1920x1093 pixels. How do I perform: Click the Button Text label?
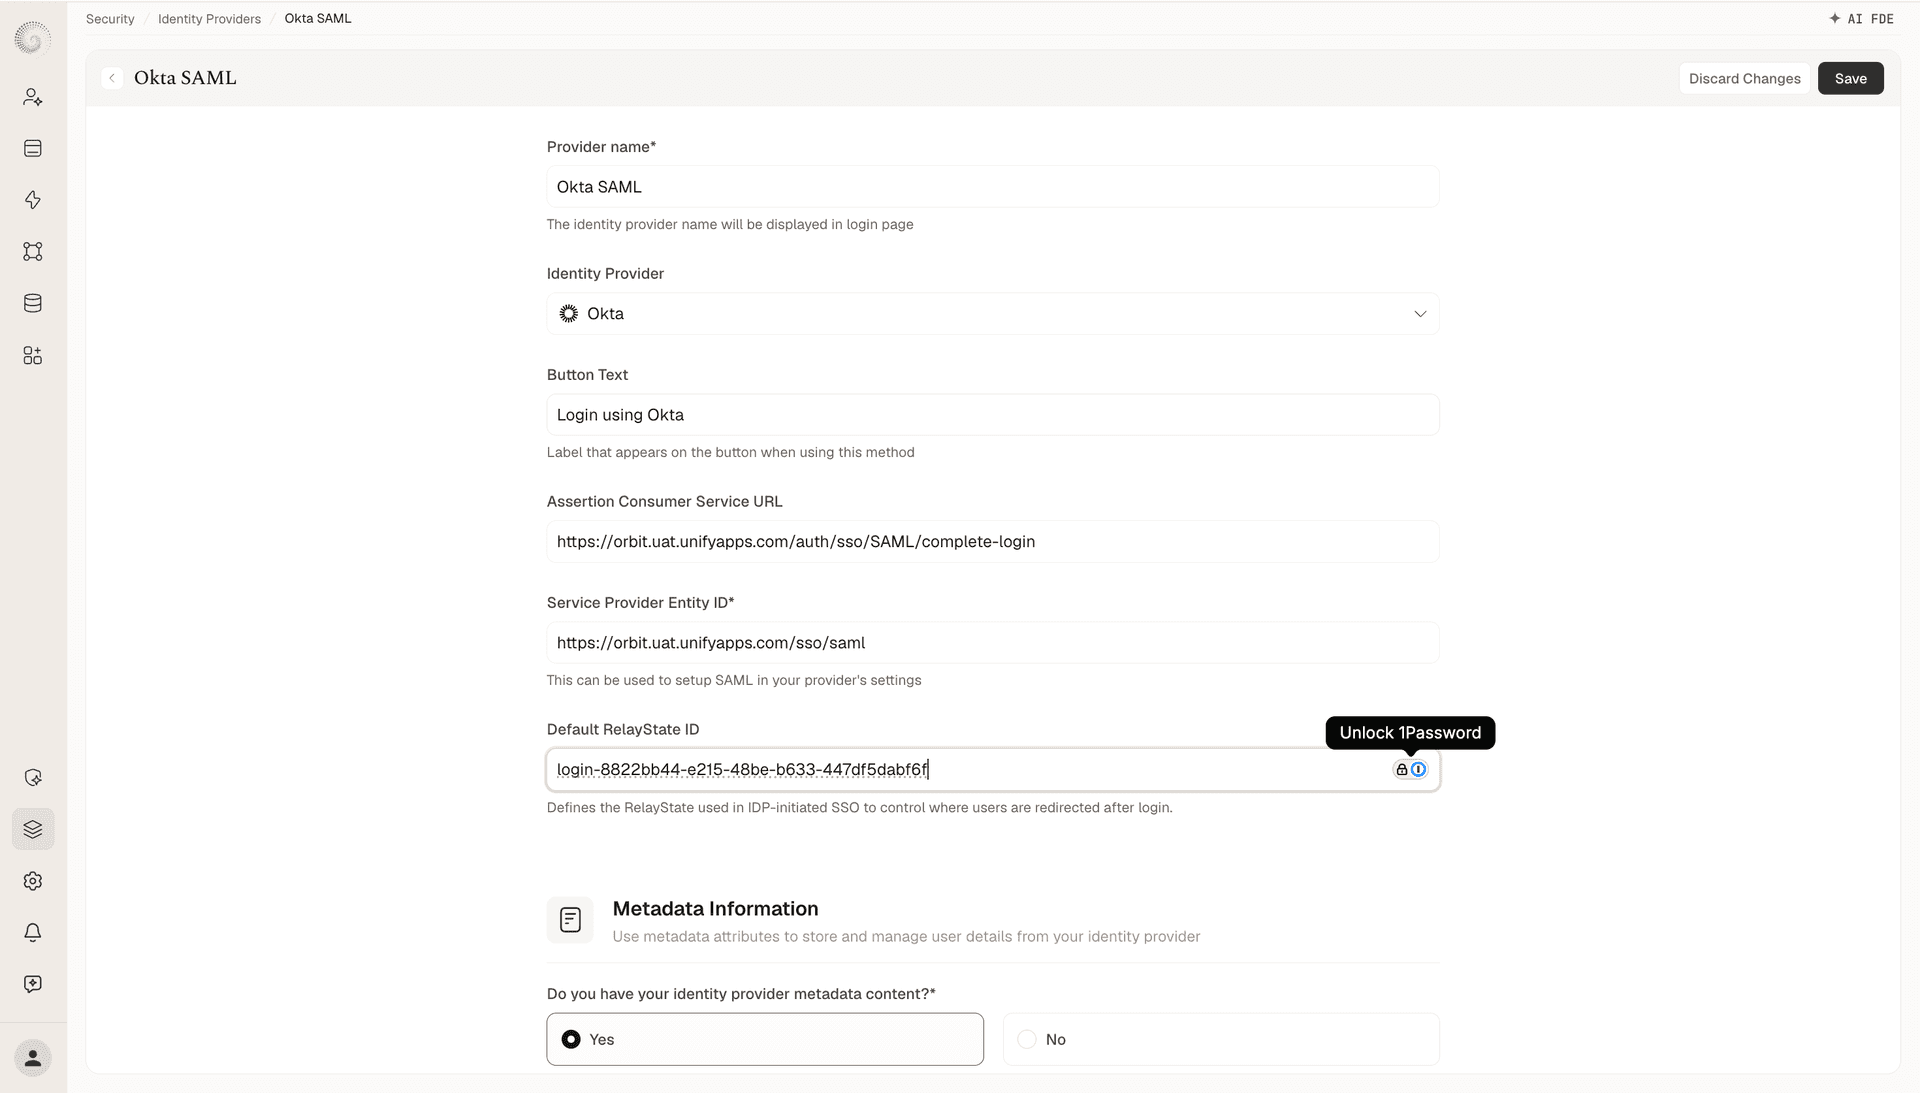tap(587, 375)
